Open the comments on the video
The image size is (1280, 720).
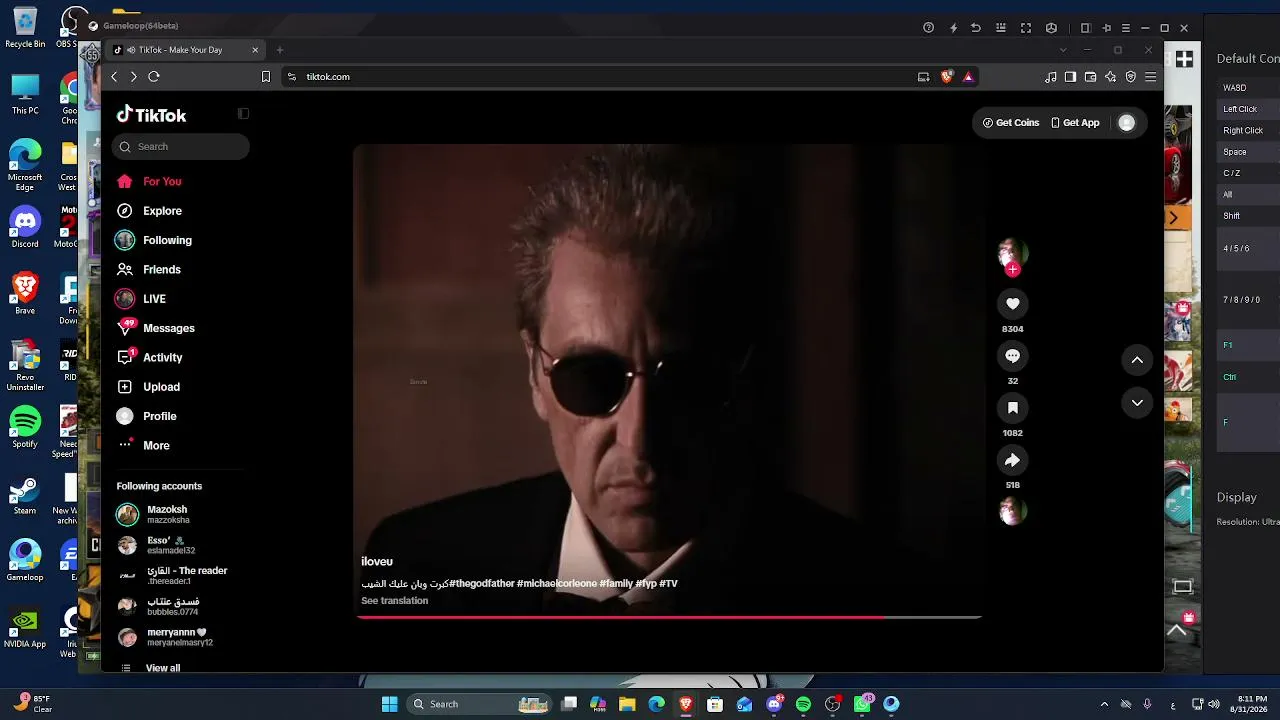pos(1012,356)
